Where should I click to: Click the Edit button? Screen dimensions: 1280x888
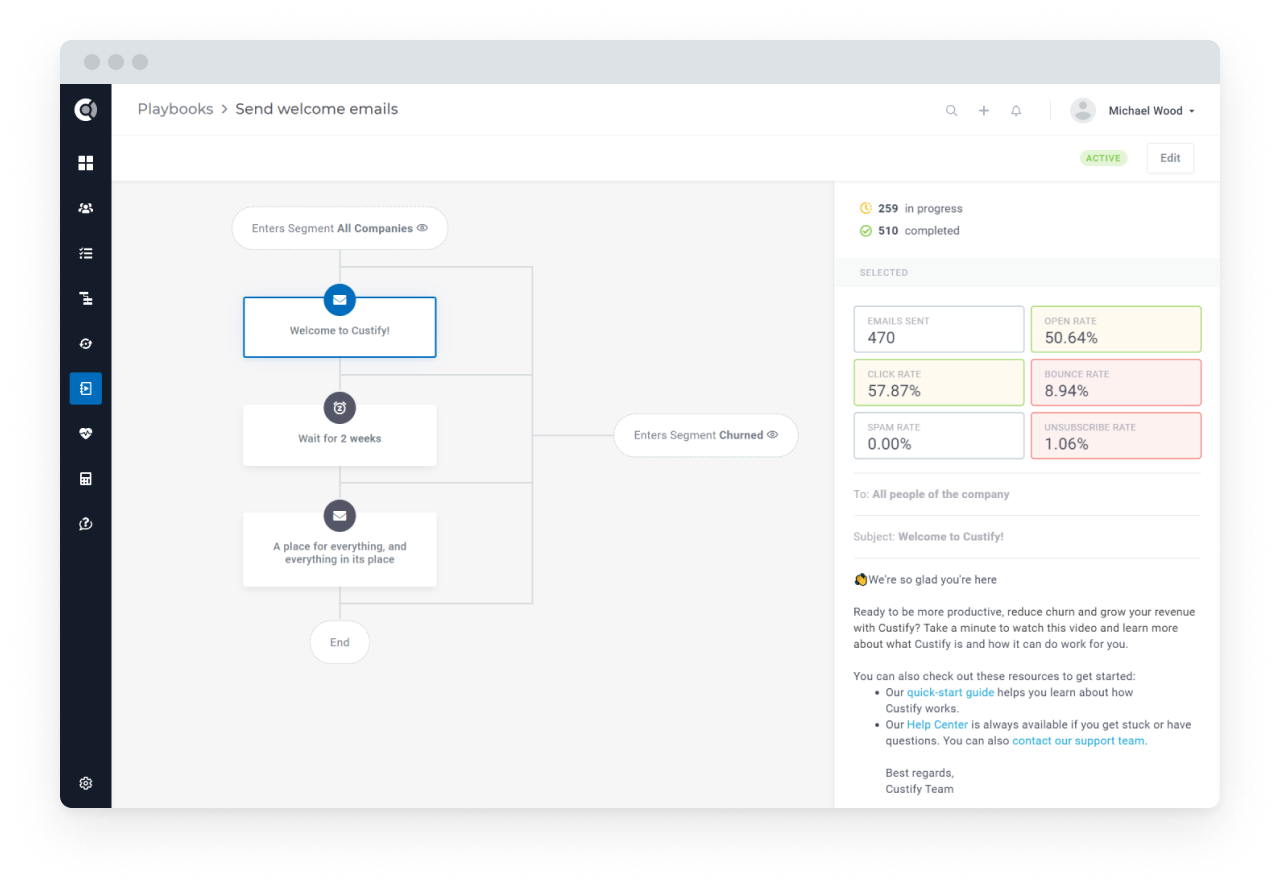pyautogui.click(x=1169, y=157)
